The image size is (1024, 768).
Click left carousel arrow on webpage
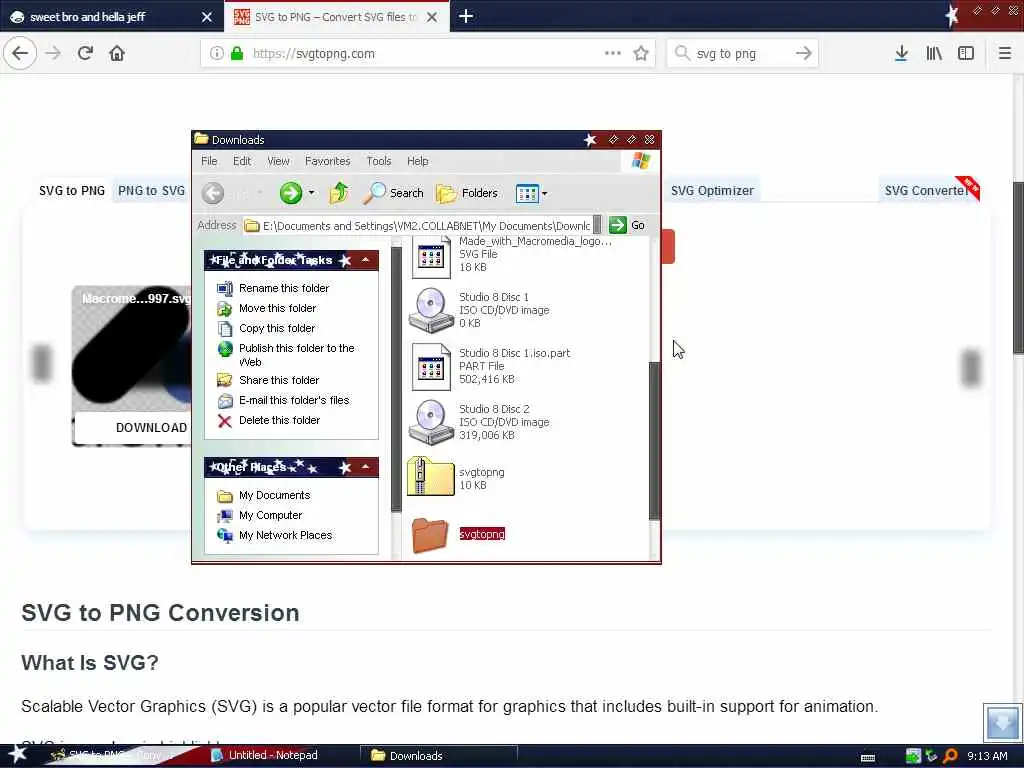(42, 363)
